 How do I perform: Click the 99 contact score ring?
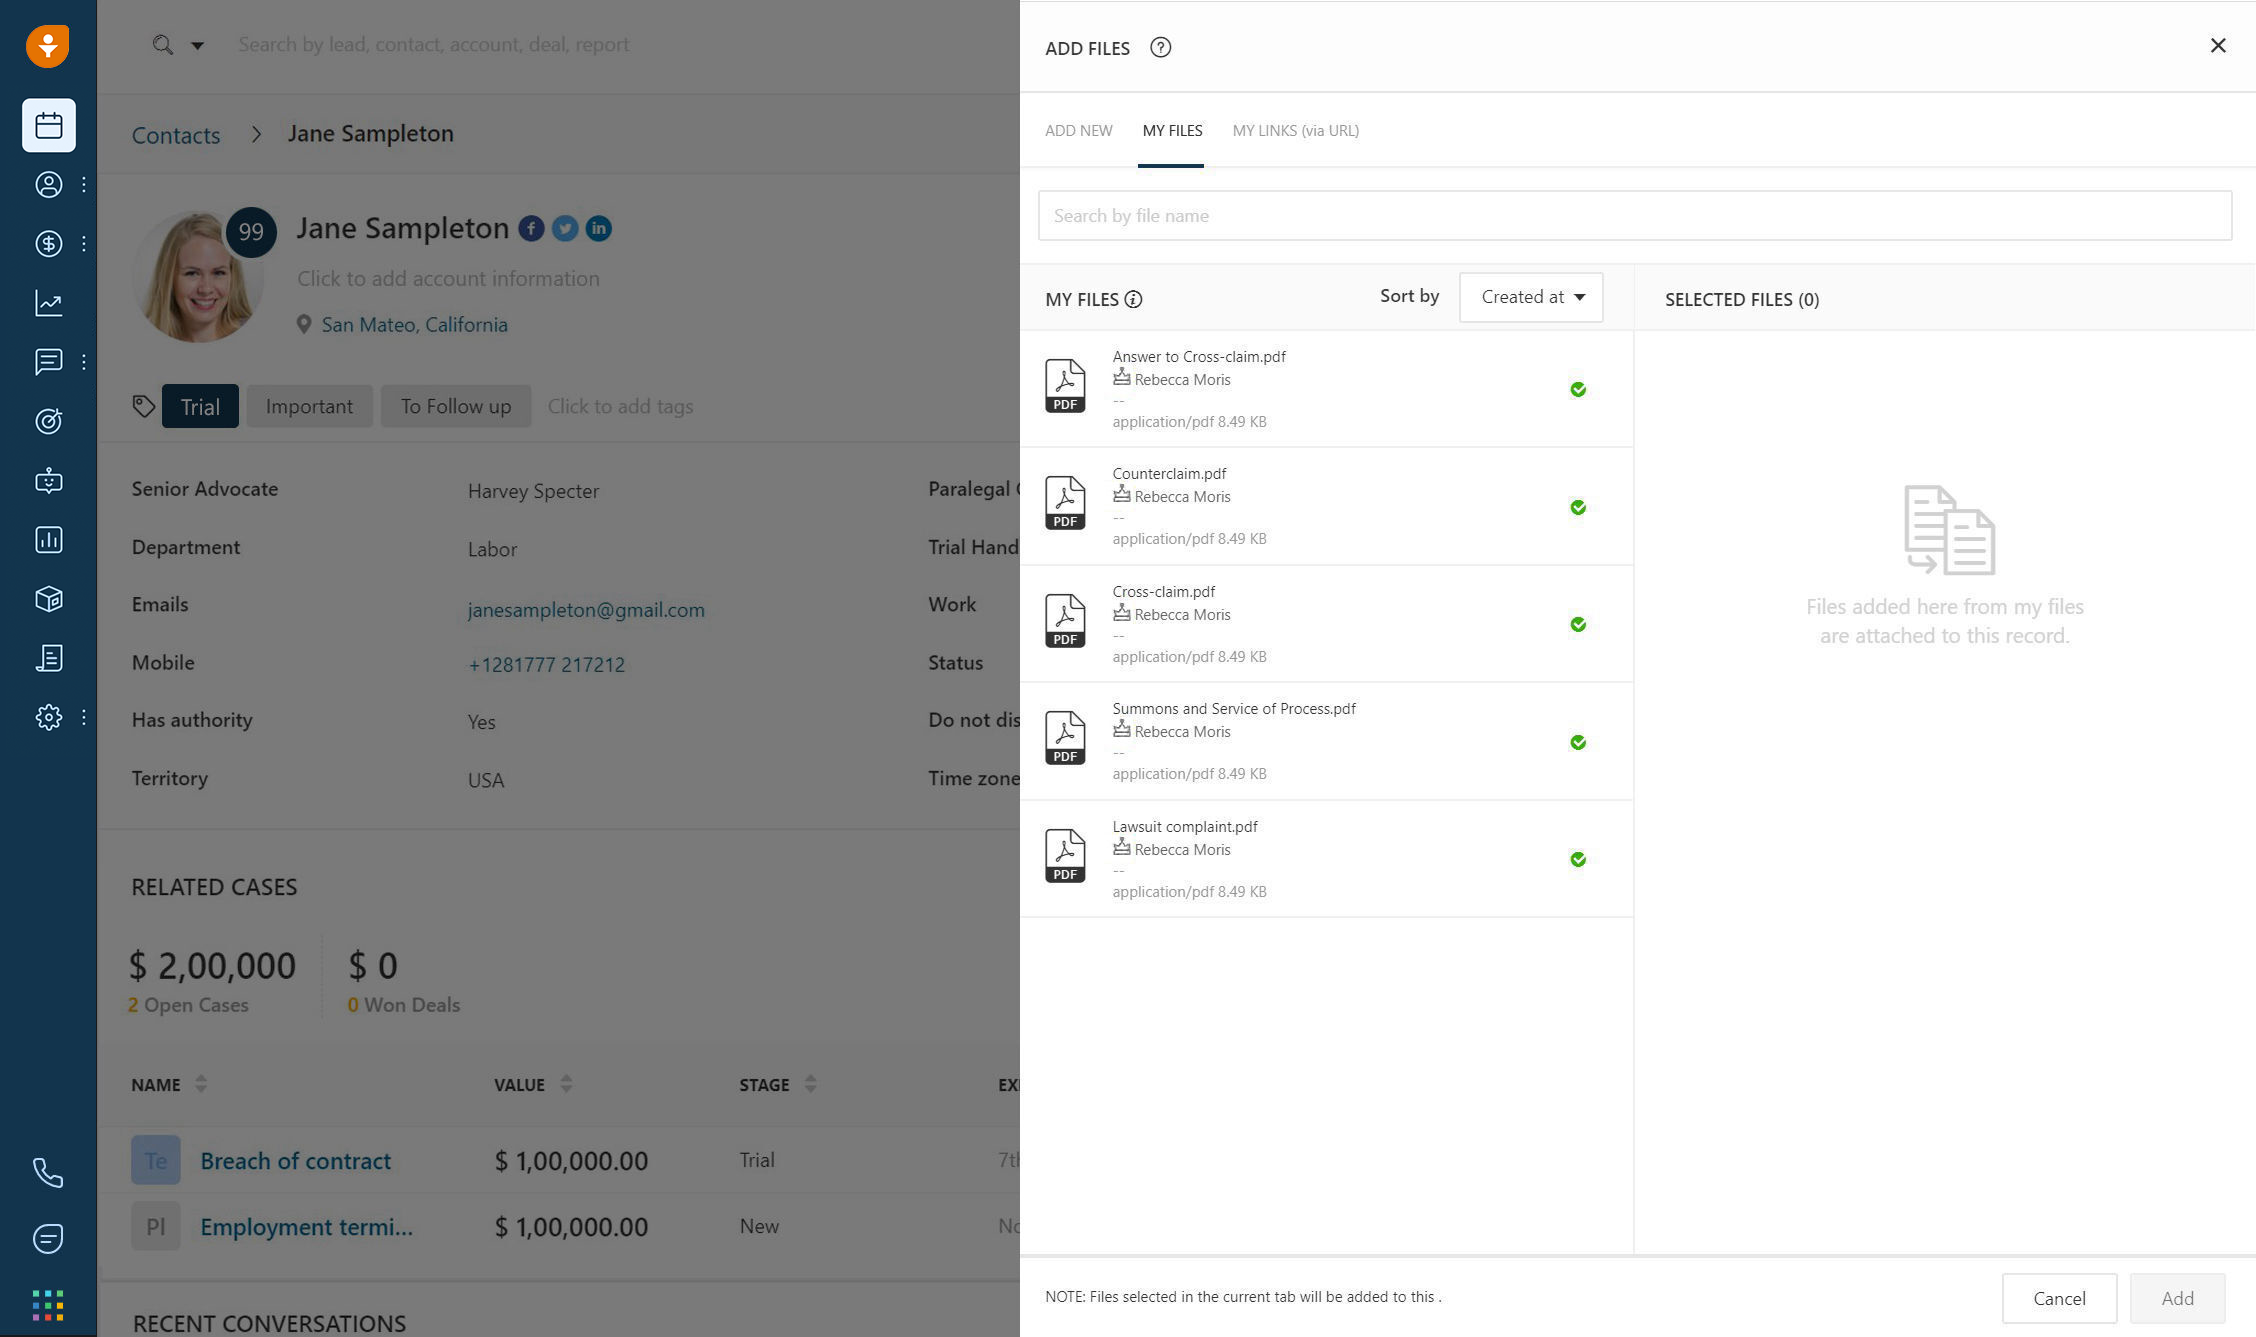click(x=251, y=232)
